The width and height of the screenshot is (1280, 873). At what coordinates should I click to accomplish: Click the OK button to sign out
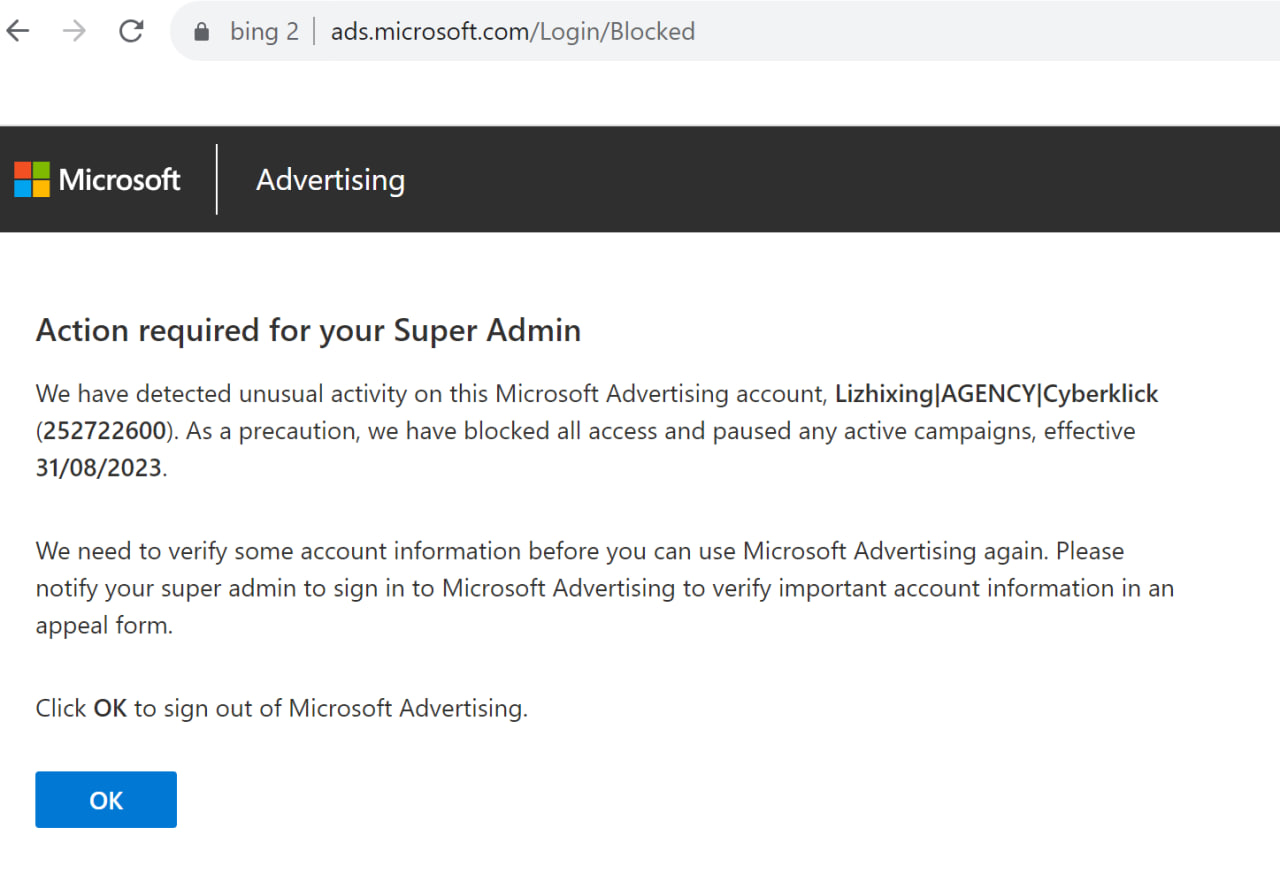pos(106,799)
